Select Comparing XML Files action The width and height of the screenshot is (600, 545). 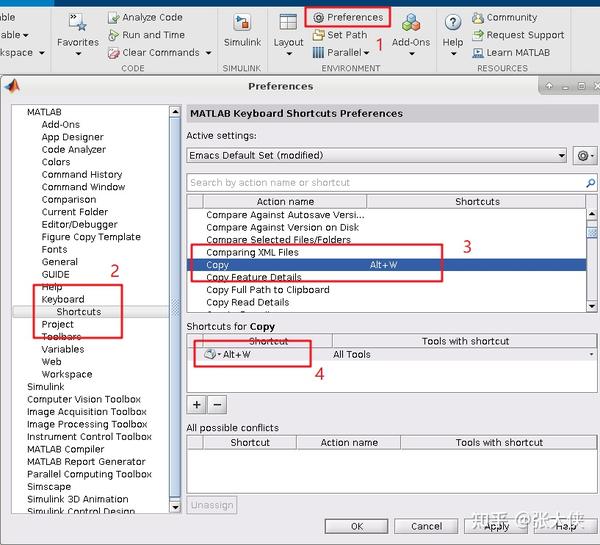[253, 252]
